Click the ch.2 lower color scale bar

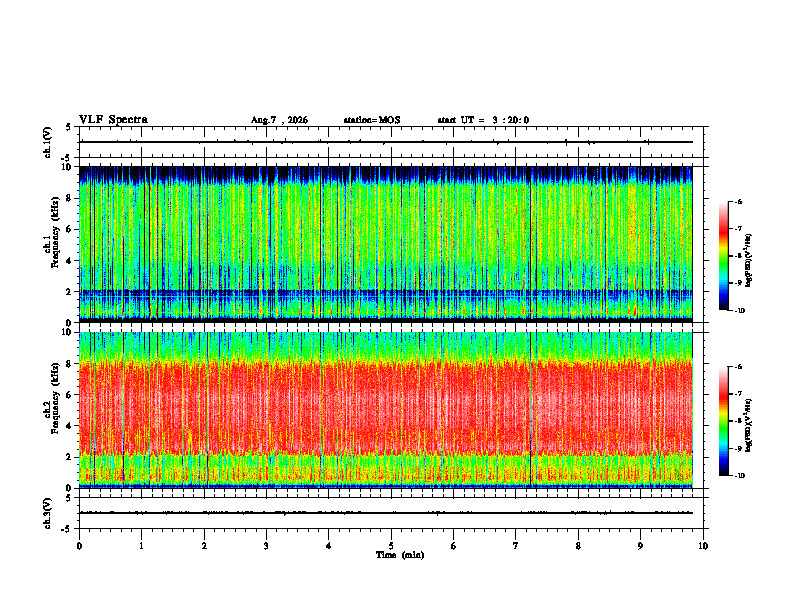click(x=723, y=421)
